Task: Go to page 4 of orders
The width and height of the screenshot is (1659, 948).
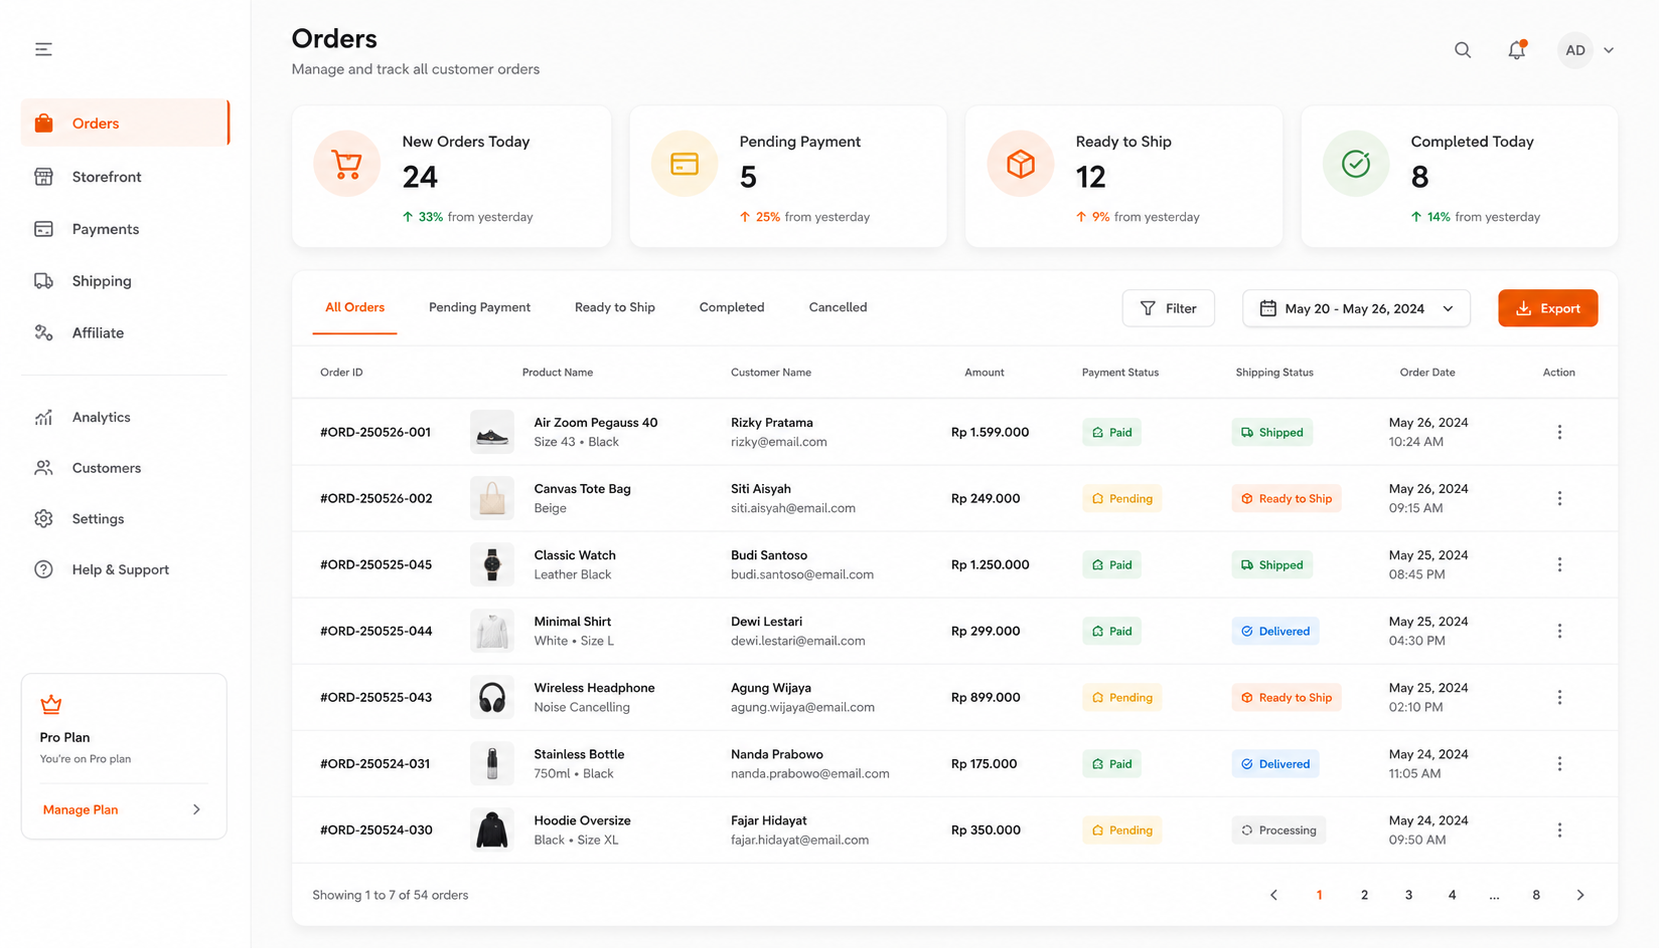Action: pos(1452,895)
